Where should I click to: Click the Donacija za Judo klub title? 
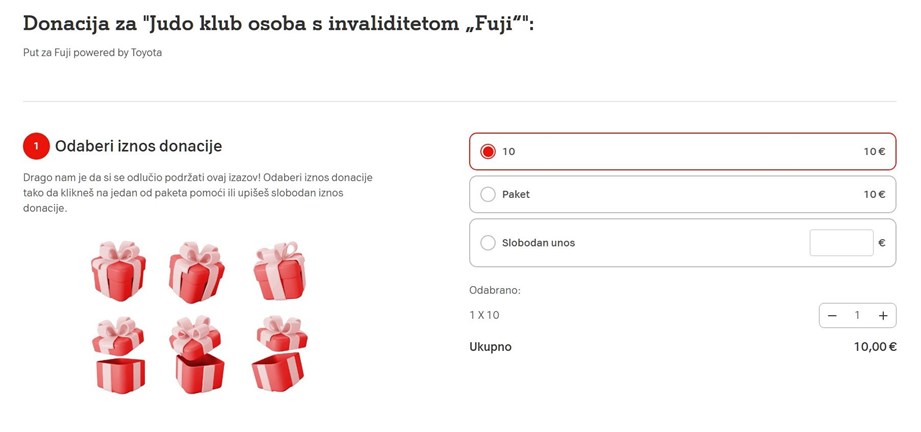pos(279,25)
